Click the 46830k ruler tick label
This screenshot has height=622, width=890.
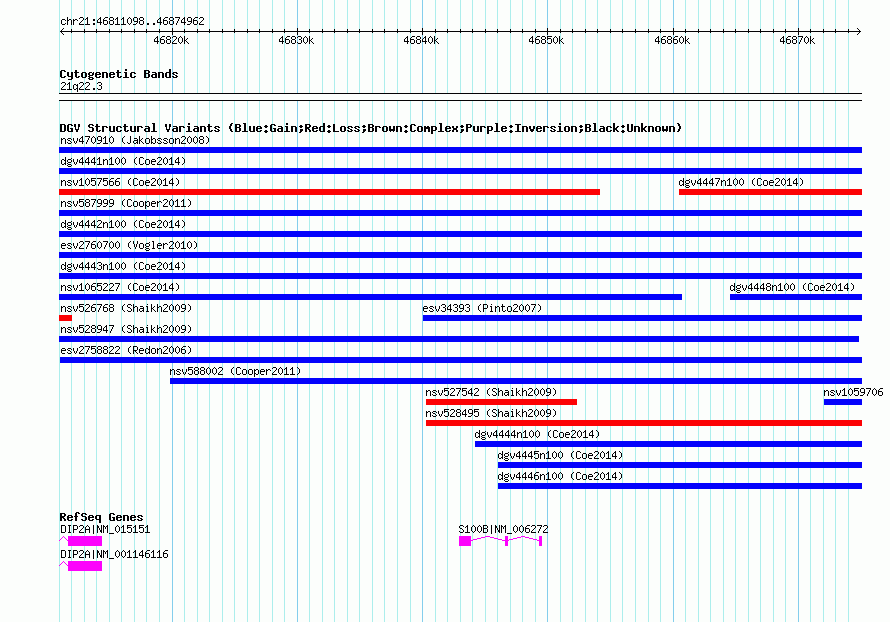pos(296,40)
